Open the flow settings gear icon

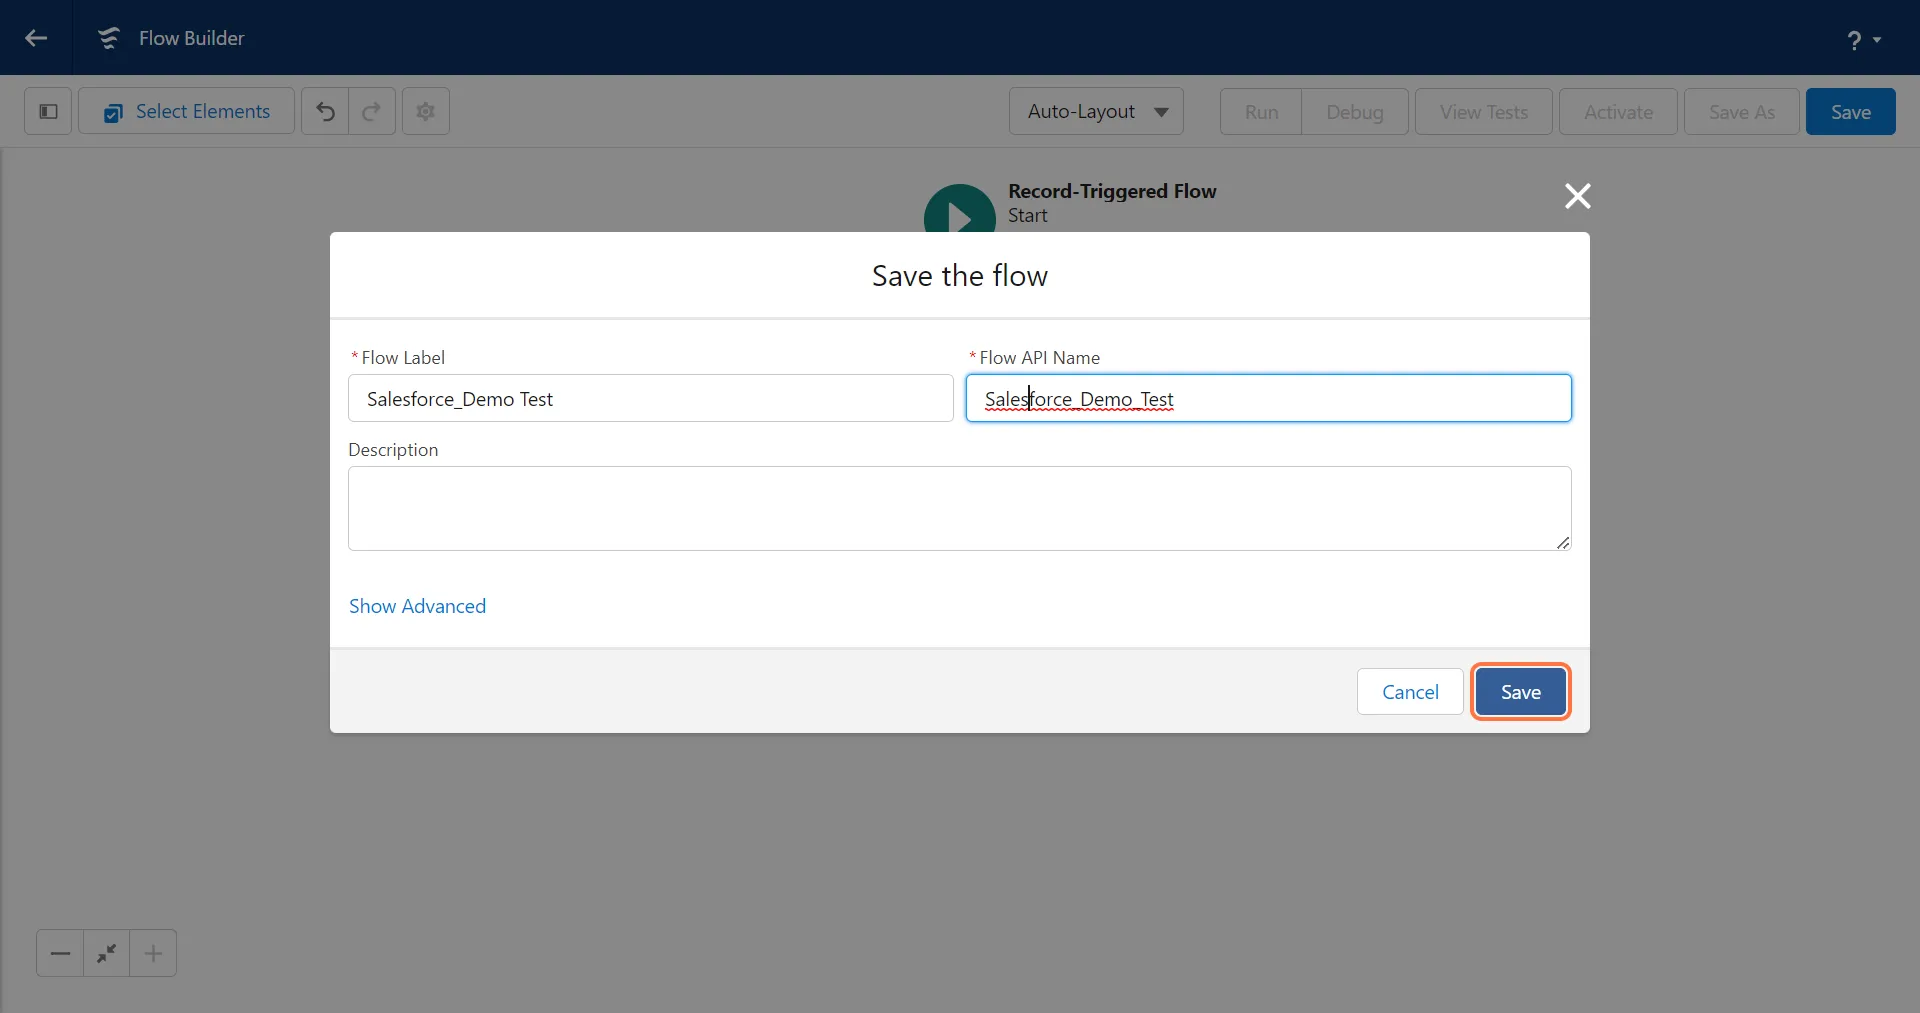tap(426, 111)
